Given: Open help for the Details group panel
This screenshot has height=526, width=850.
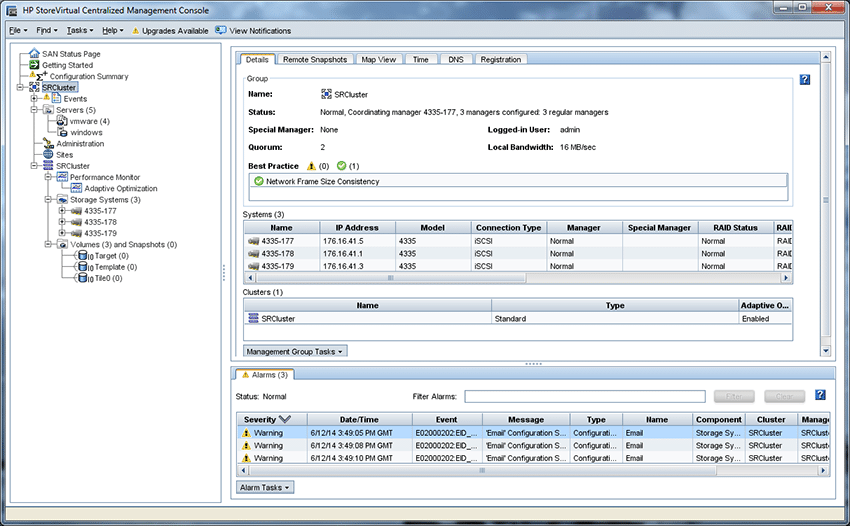Looking at the screenshot, I should [x=805, y=80].
